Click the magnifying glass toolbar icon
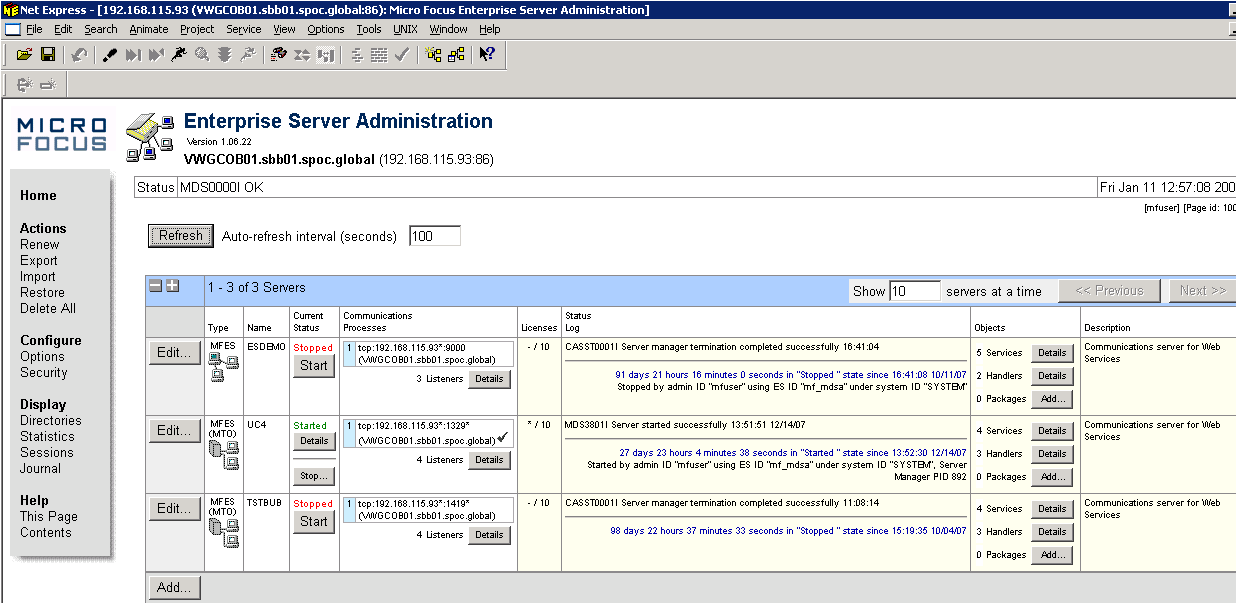Image resolution: width=1236 pixels, height=603 pixels. coord(202,54)
